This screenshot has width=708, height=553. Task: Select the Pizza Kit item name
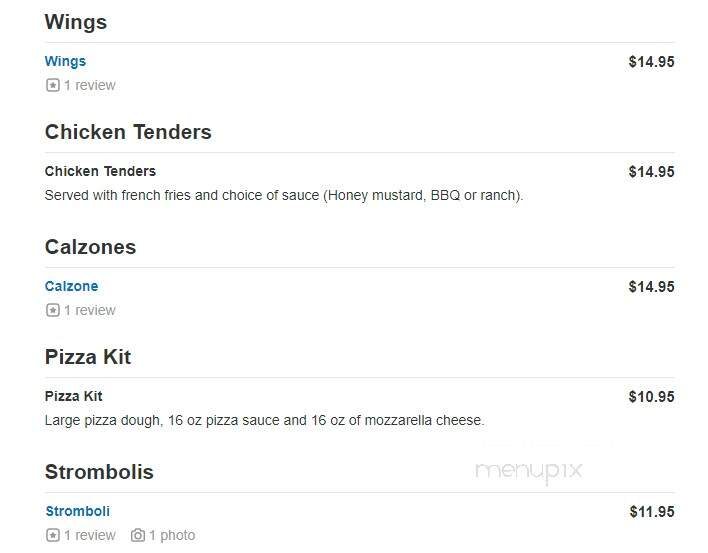(x=74, y=396)
